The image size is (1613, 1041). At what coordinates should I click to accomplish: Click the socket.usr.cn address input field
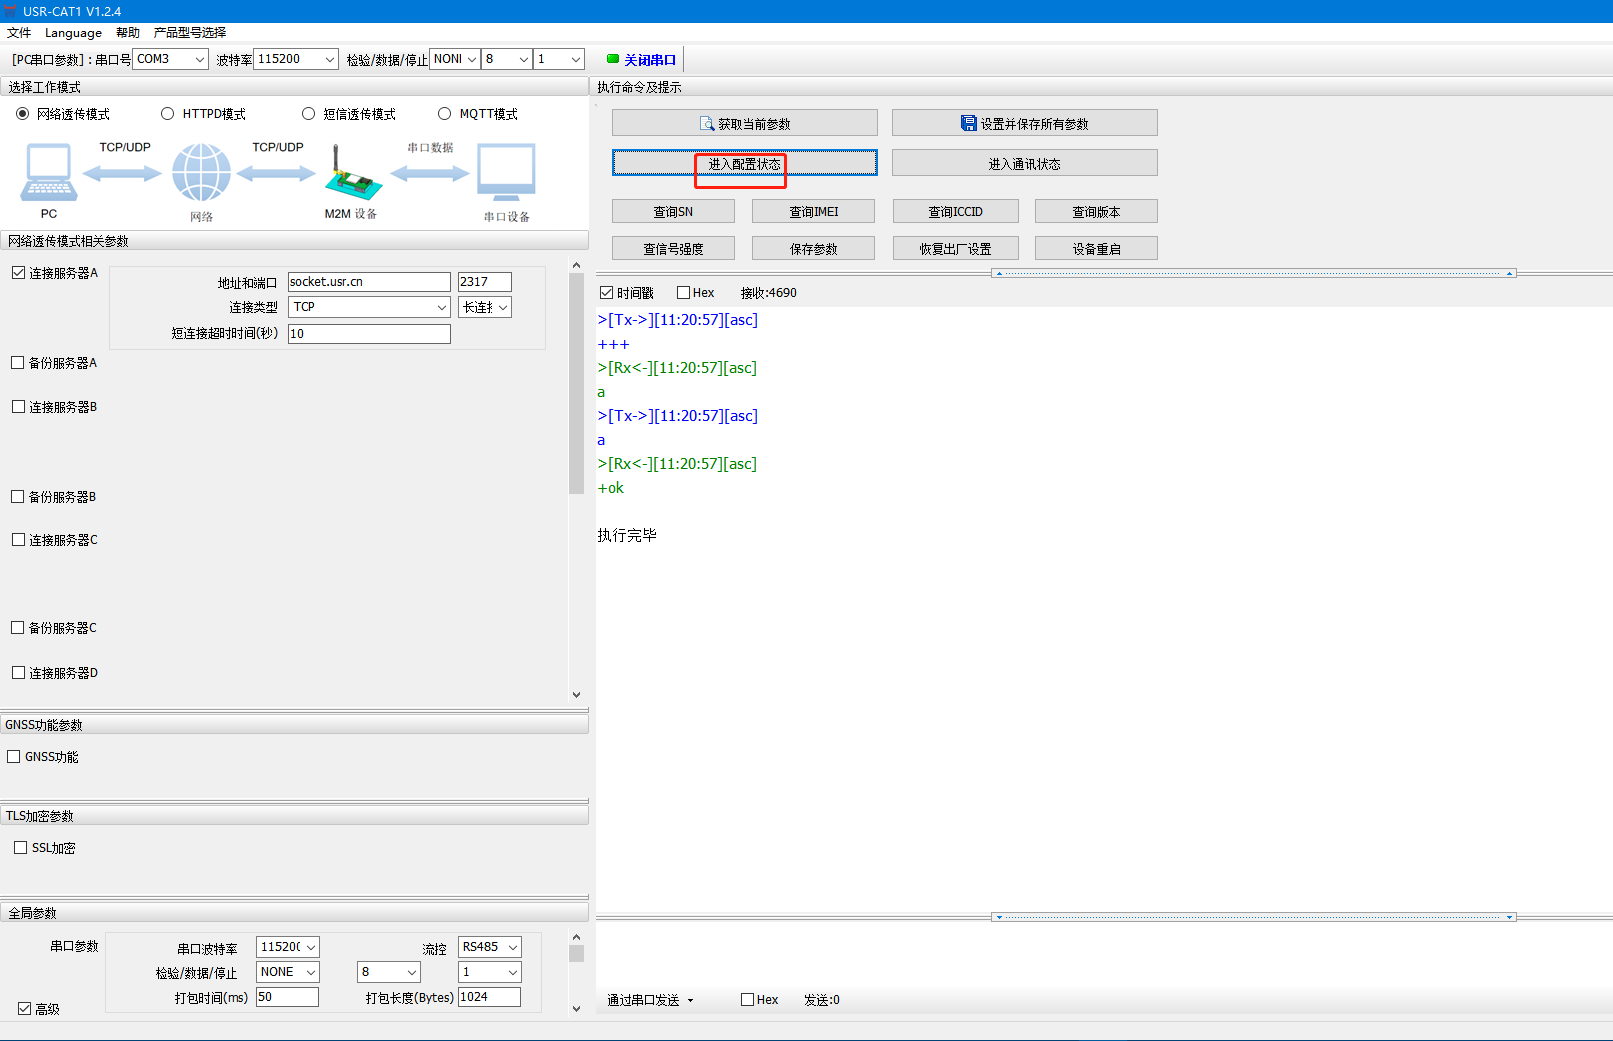(369, 282)
